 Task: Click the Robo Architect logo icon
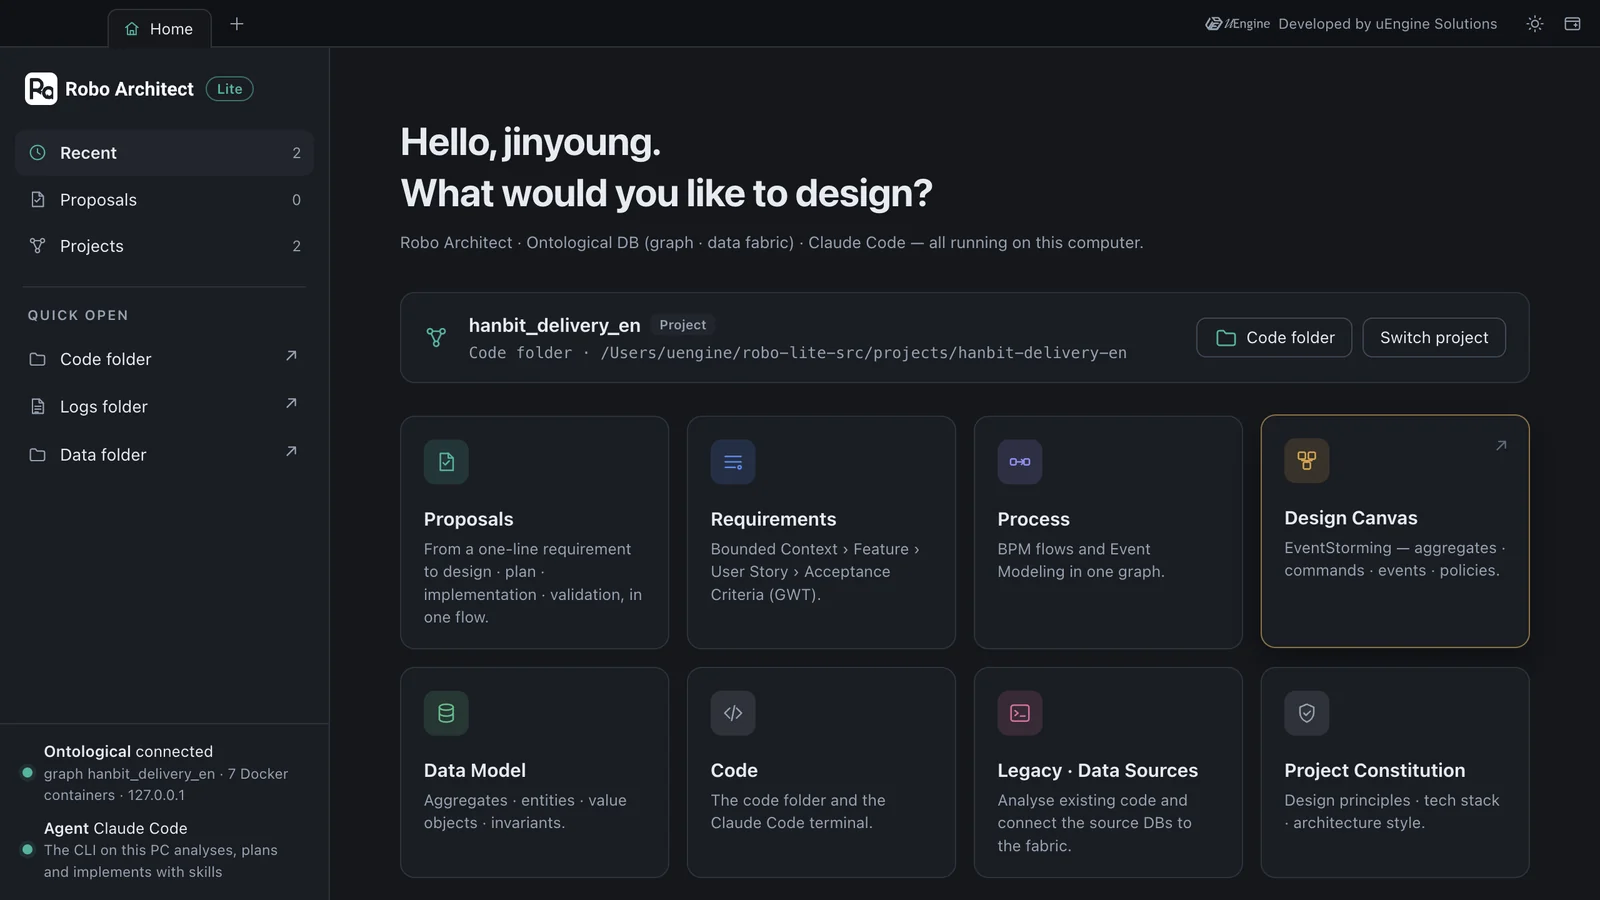41,89
